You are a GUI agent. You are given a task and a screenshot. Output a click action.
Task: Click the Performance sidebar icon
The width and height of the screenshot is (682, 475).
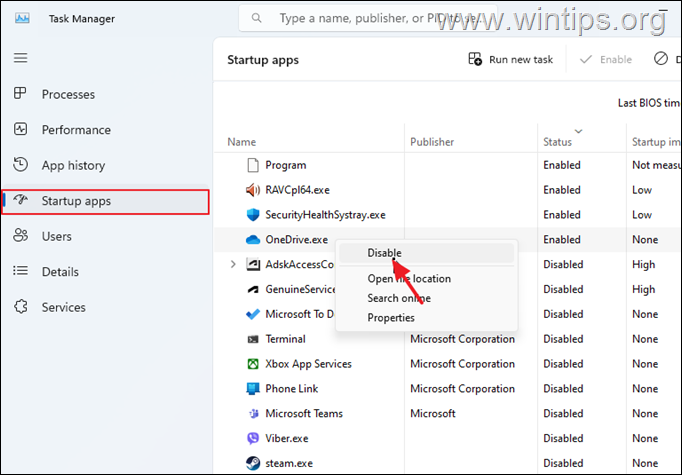point(20,129)
